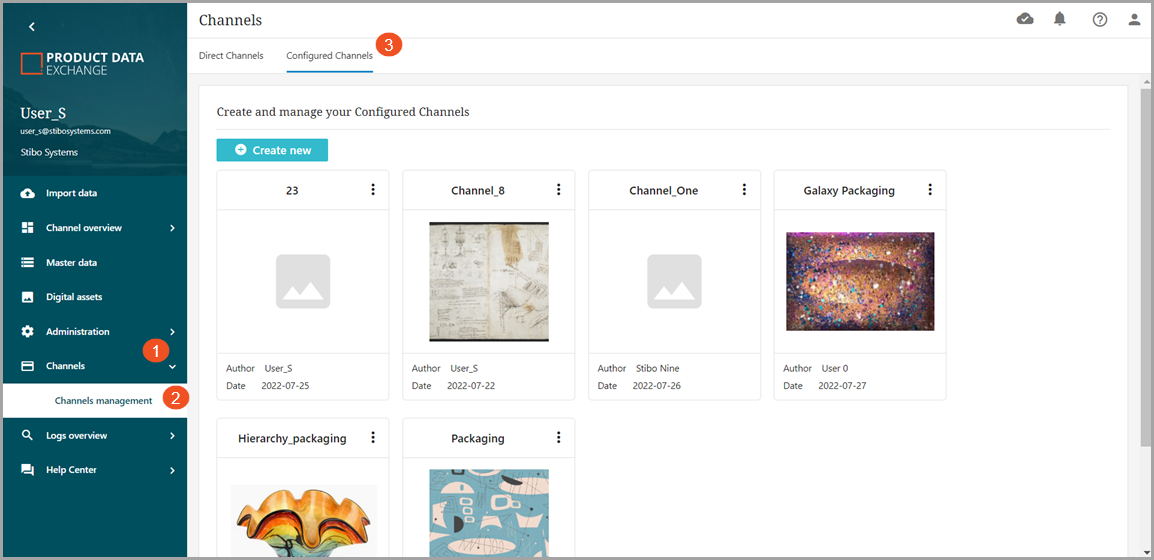This screenshot has width=1154, height=560.
Task: Collapse sidebar with the back arrow
Action: 32,27
